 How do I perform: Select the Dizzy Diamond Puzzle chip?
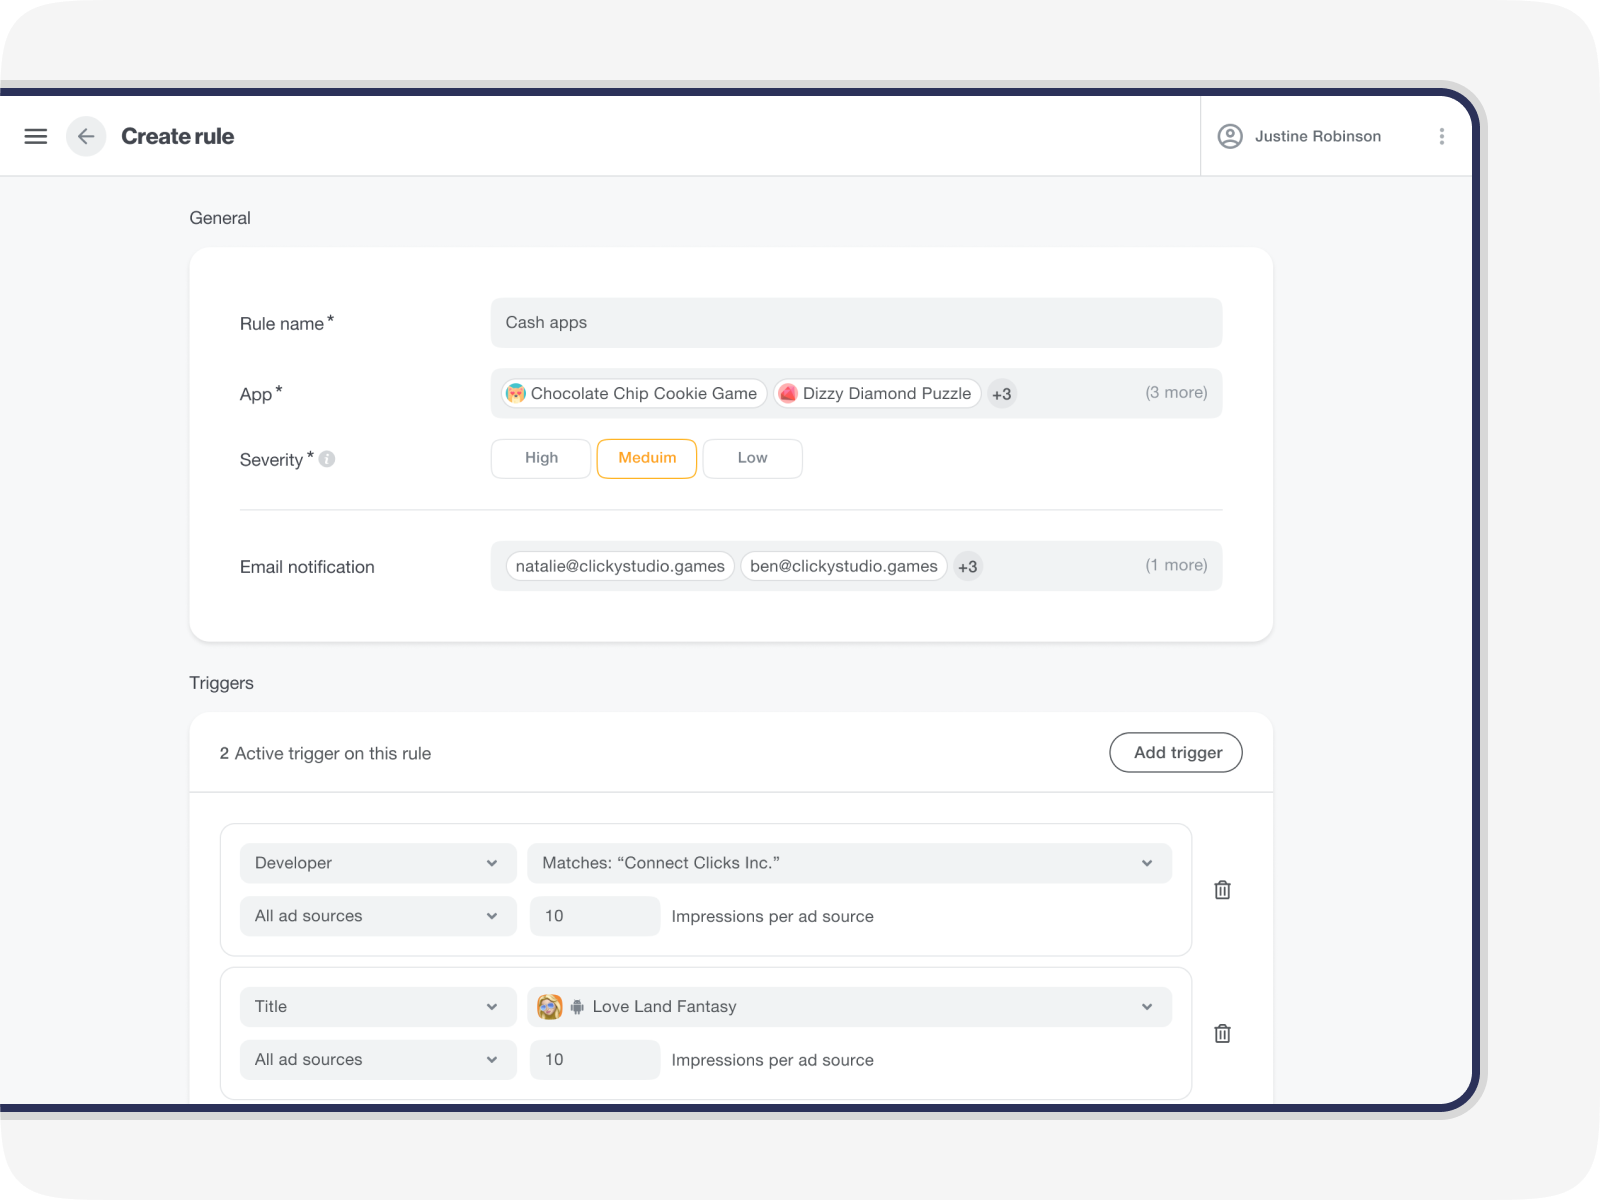click(877, 393)
